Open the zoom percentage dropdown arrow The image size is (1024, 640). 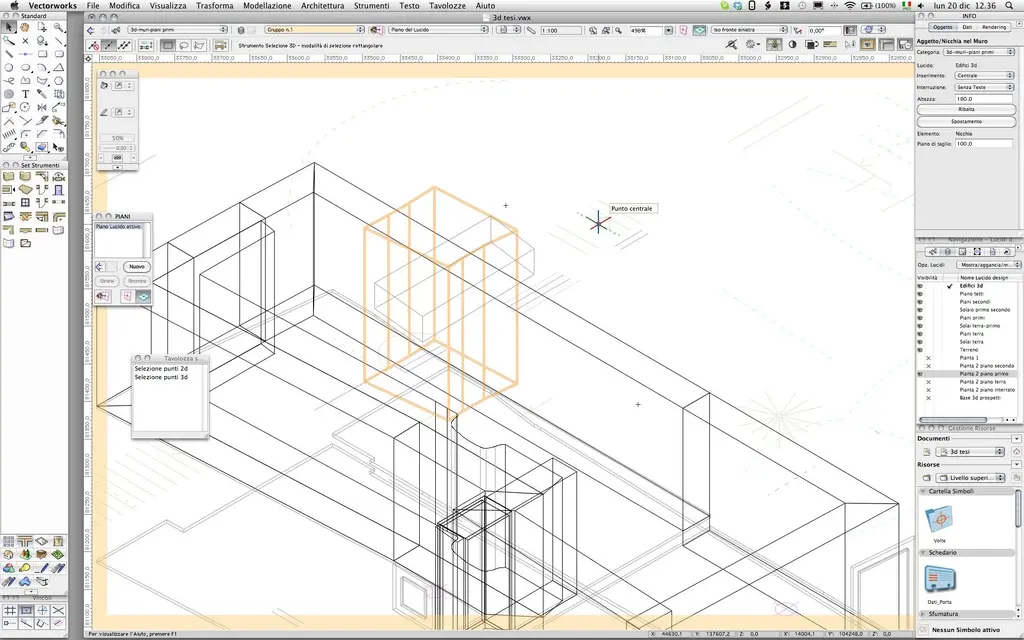[669, 30]
